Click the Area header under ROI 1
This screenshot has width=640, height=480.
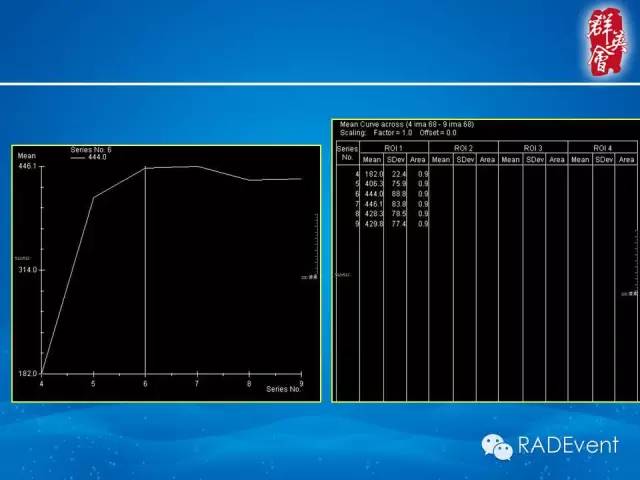click(x=418, y=159)
